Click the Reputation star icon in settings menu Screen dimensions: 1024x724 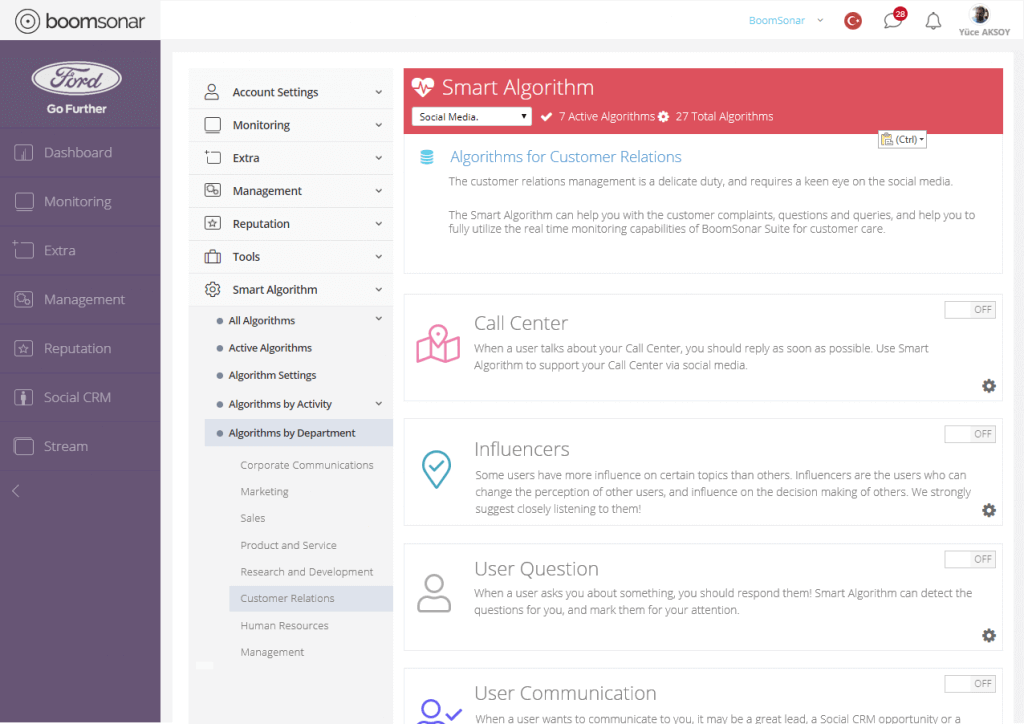tap(212, 223)
